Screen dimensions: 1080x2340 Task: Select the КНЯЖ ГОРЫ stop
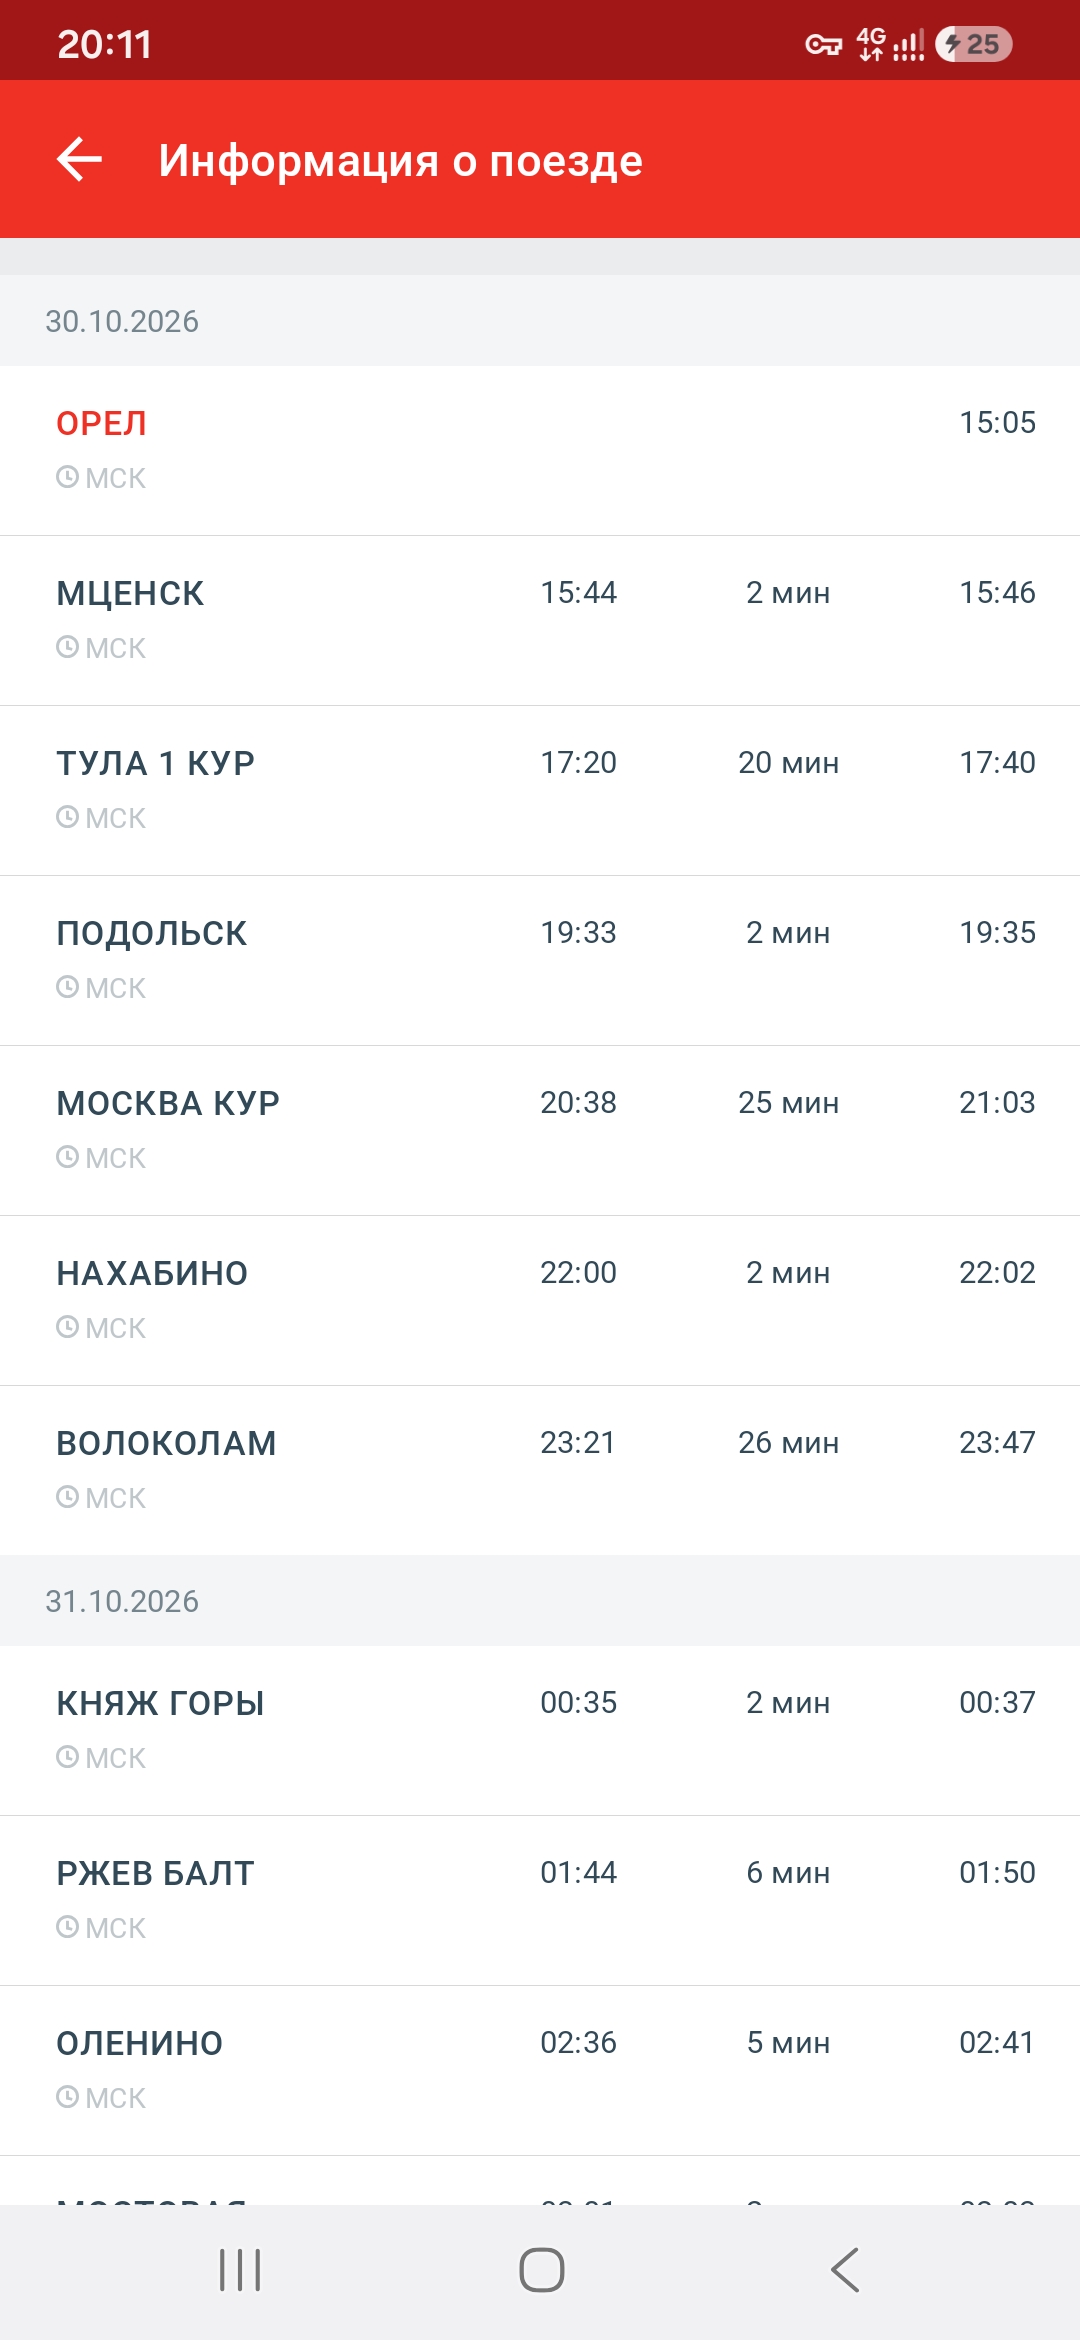(x=540, y=1731)
